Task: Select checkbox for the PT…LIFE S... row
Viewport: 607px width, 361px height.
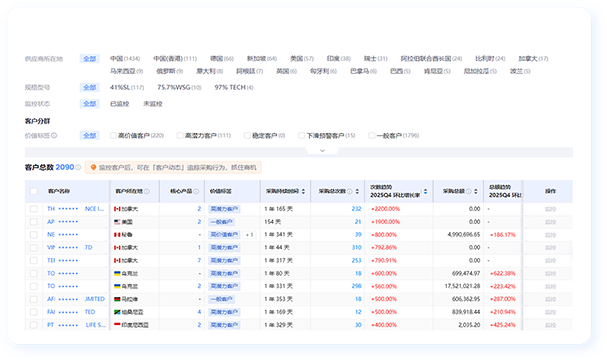Action: pyautogui.click(x=34, y=325)
